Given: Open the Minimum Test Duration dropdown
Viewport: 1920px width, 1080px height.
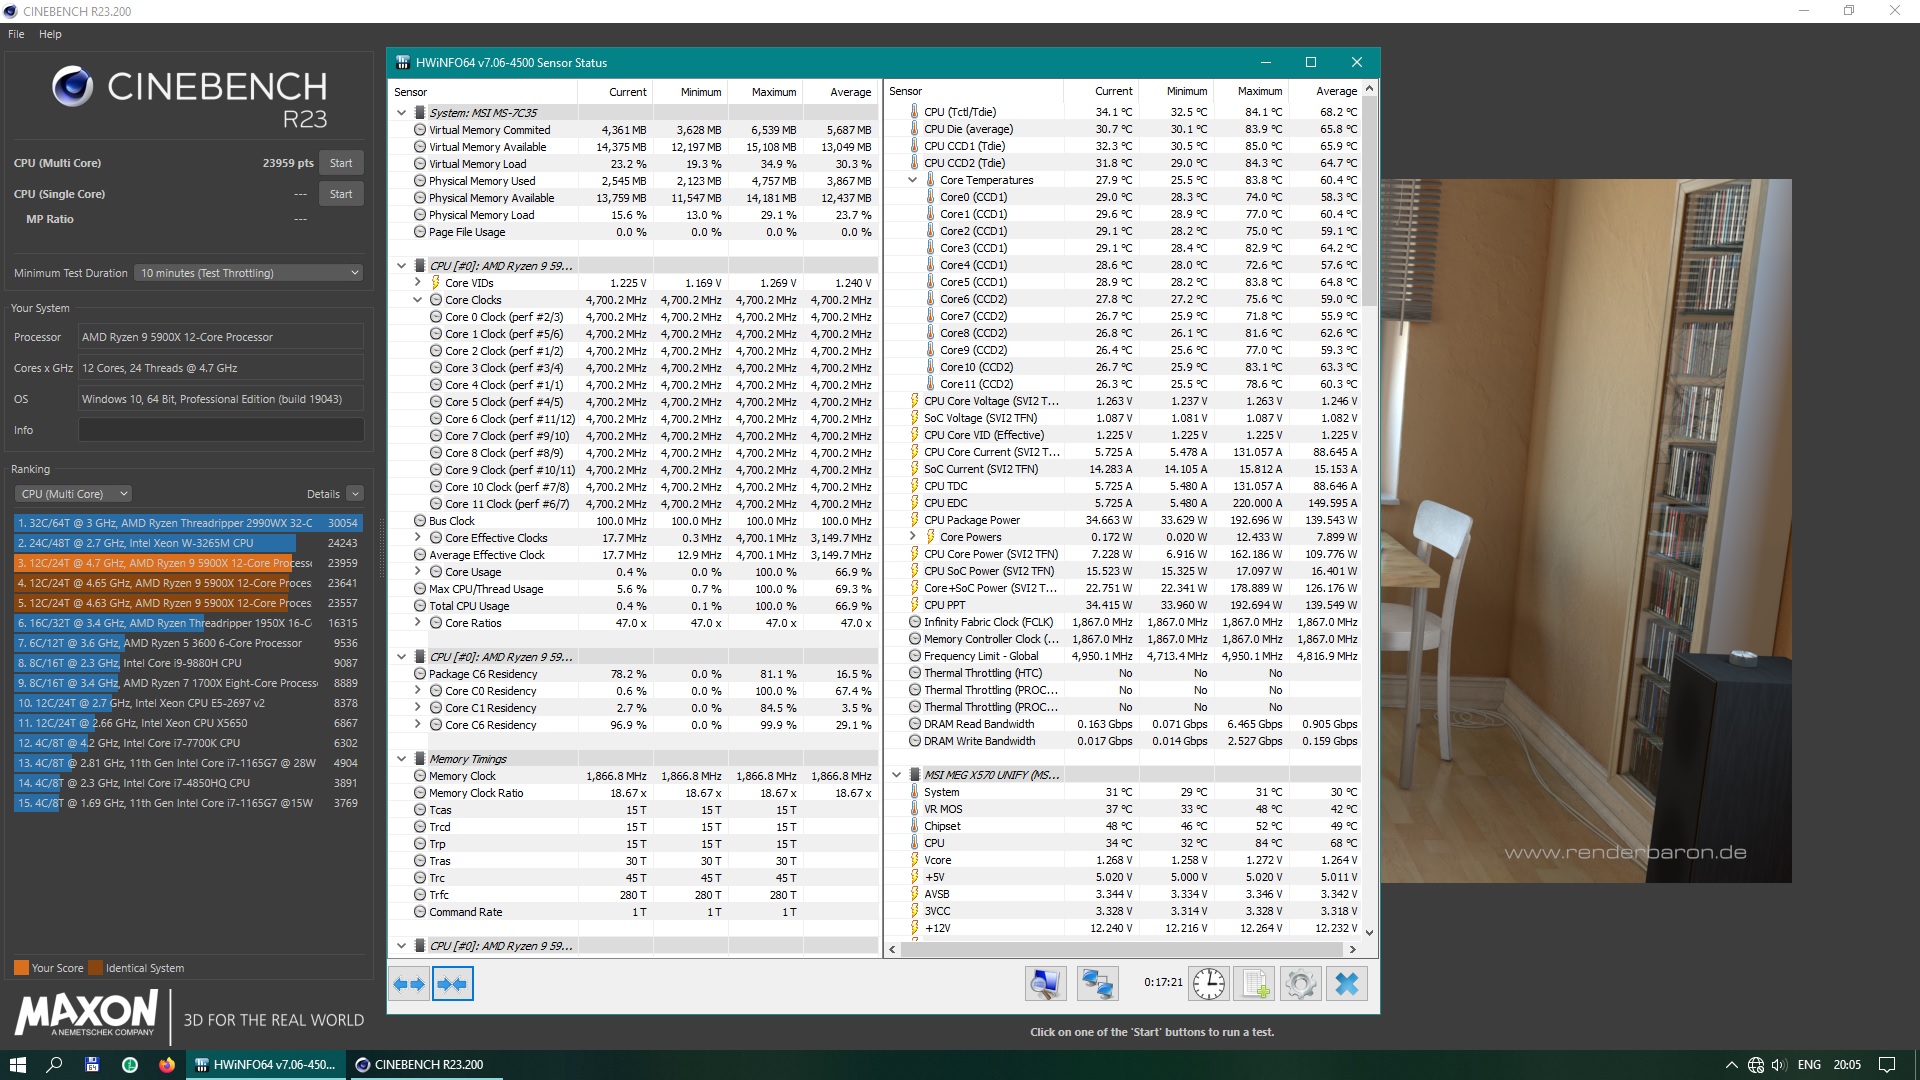Looking at the screenshot, I should pos(249,273).
